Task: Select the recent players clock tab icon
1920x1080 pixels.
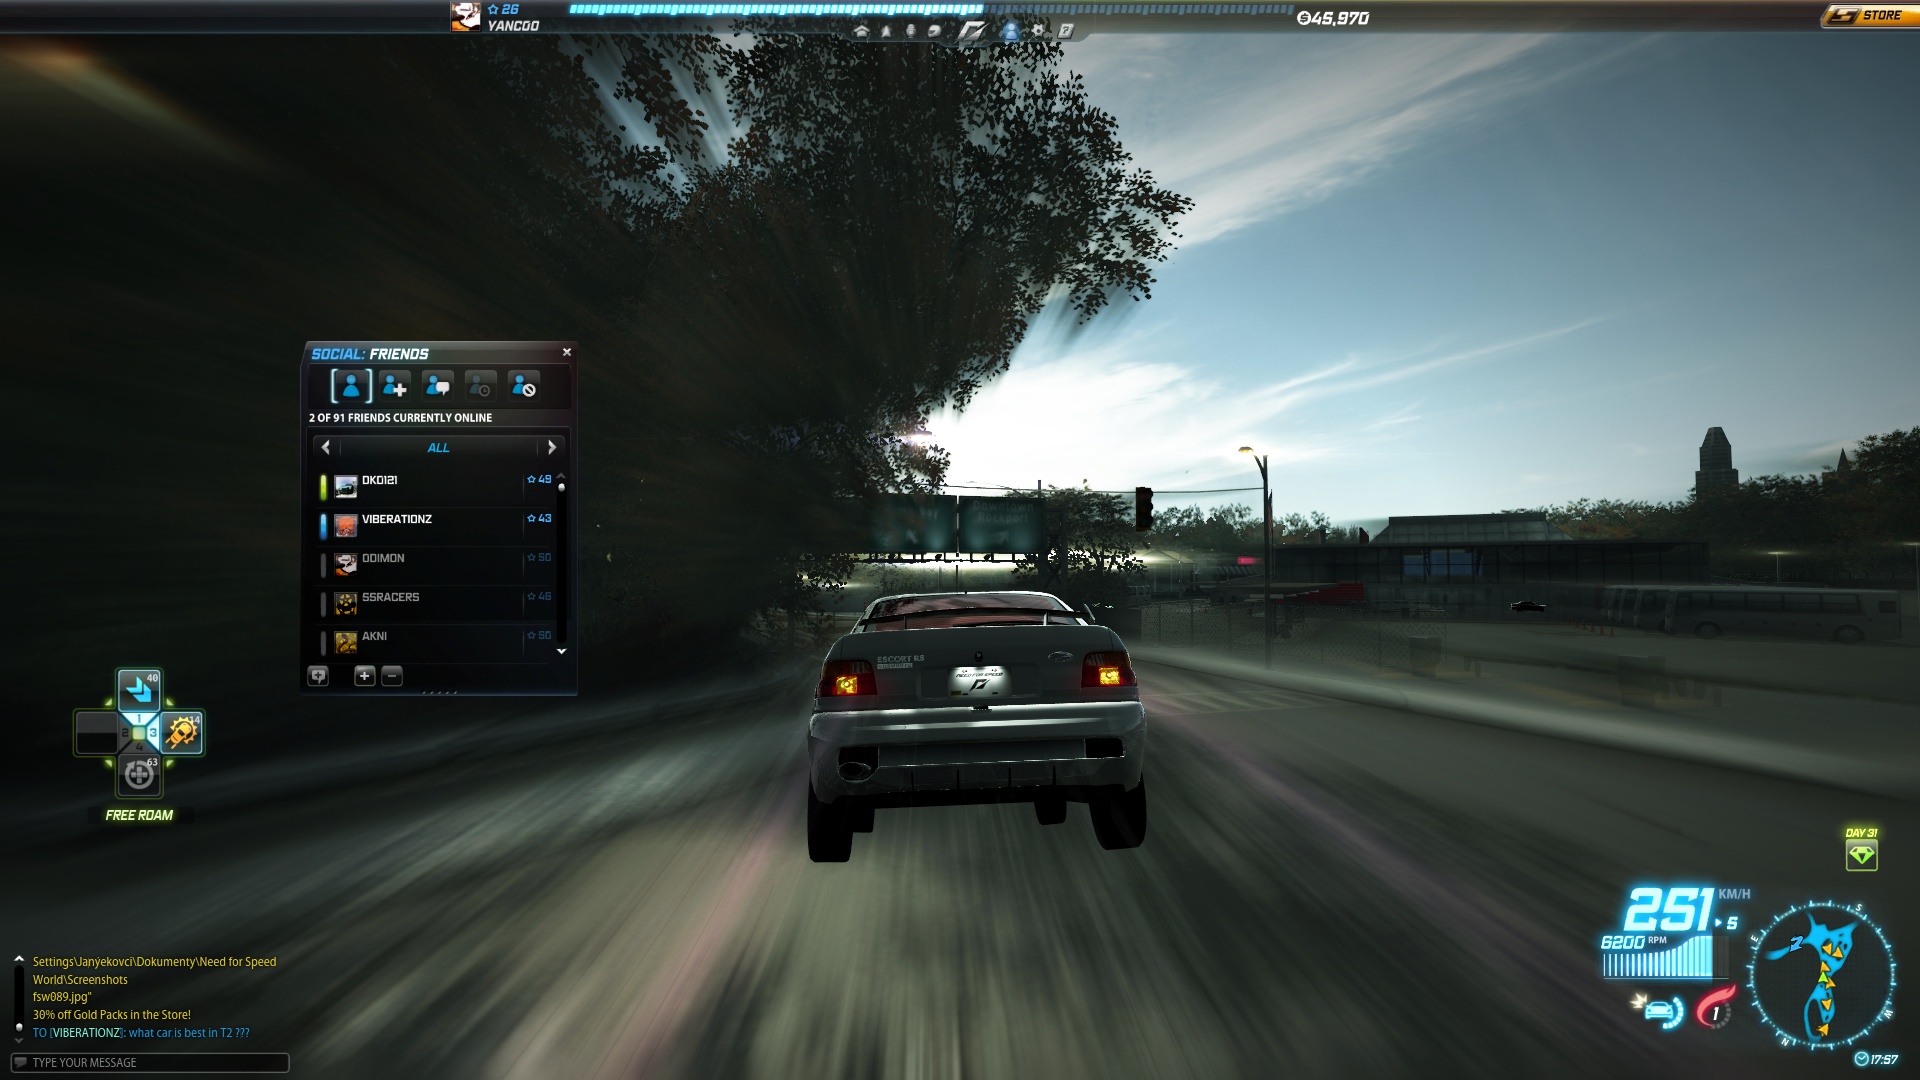Action: coord(481,386)
